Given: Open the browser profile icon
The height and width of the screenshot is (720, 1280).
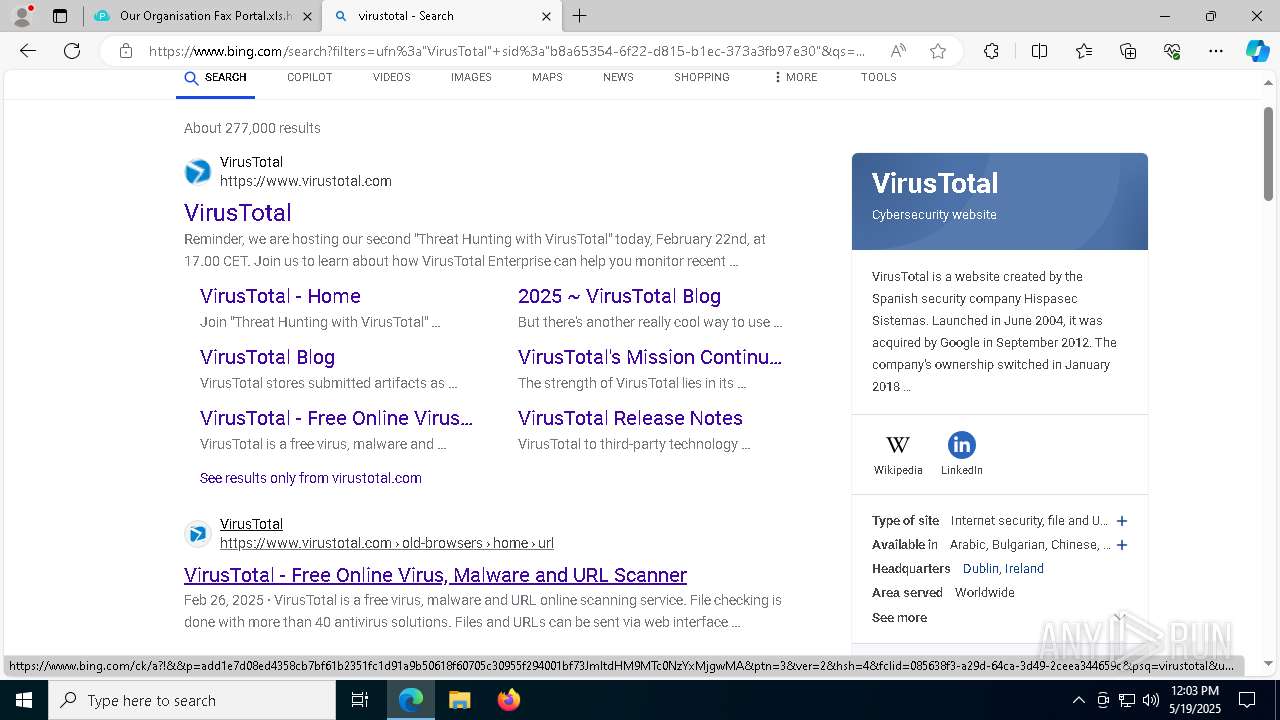Looking at the screenshot, I should [x=21, y=16].
